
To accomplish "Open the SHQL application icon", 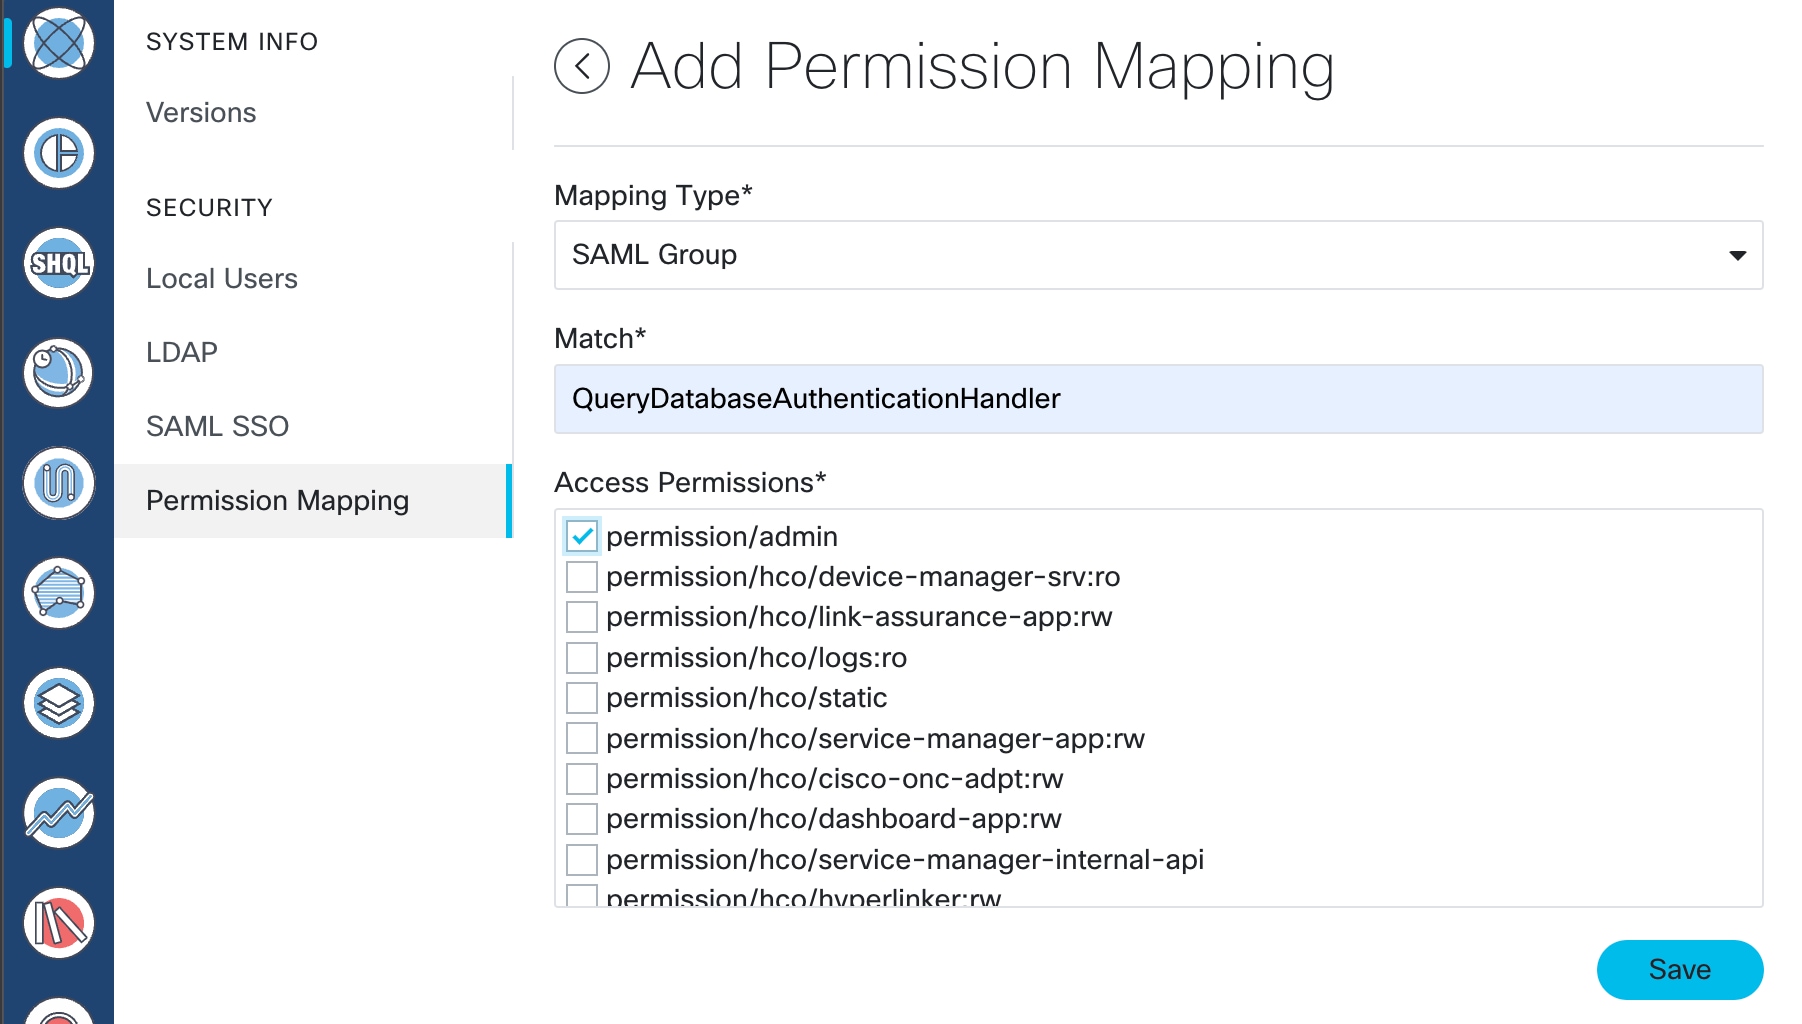I will (x=59, y=263).
